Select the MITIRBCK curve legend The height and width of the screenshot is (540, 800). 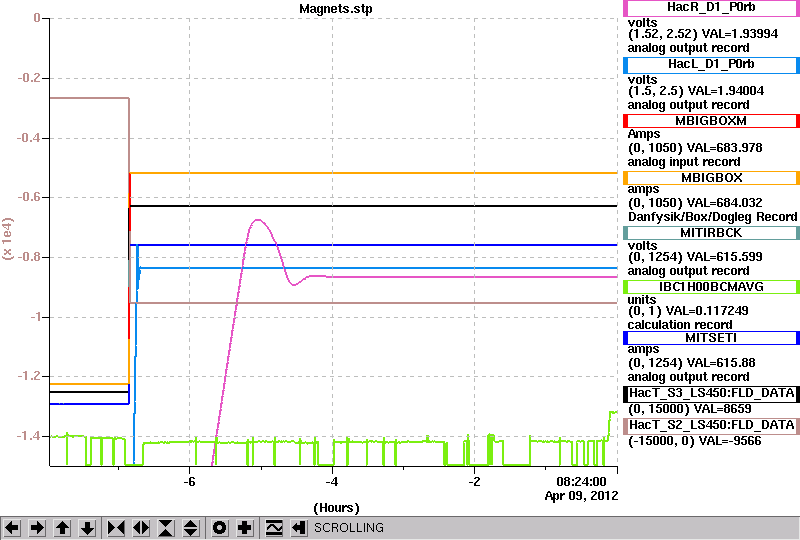711,233
